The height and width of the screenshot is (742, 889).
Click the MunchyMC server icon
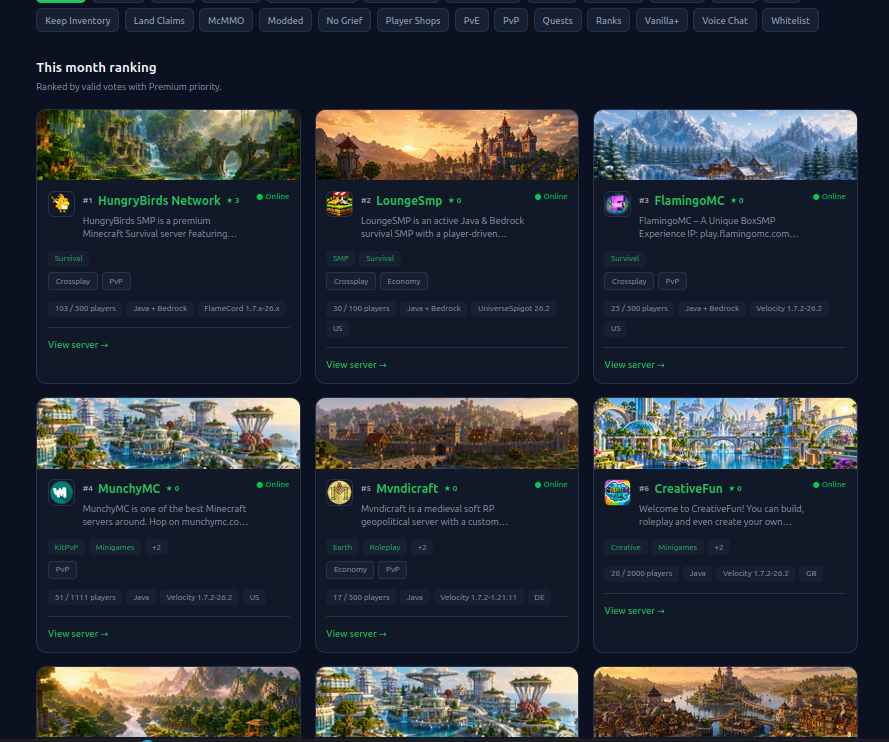(x=61, y=492)
